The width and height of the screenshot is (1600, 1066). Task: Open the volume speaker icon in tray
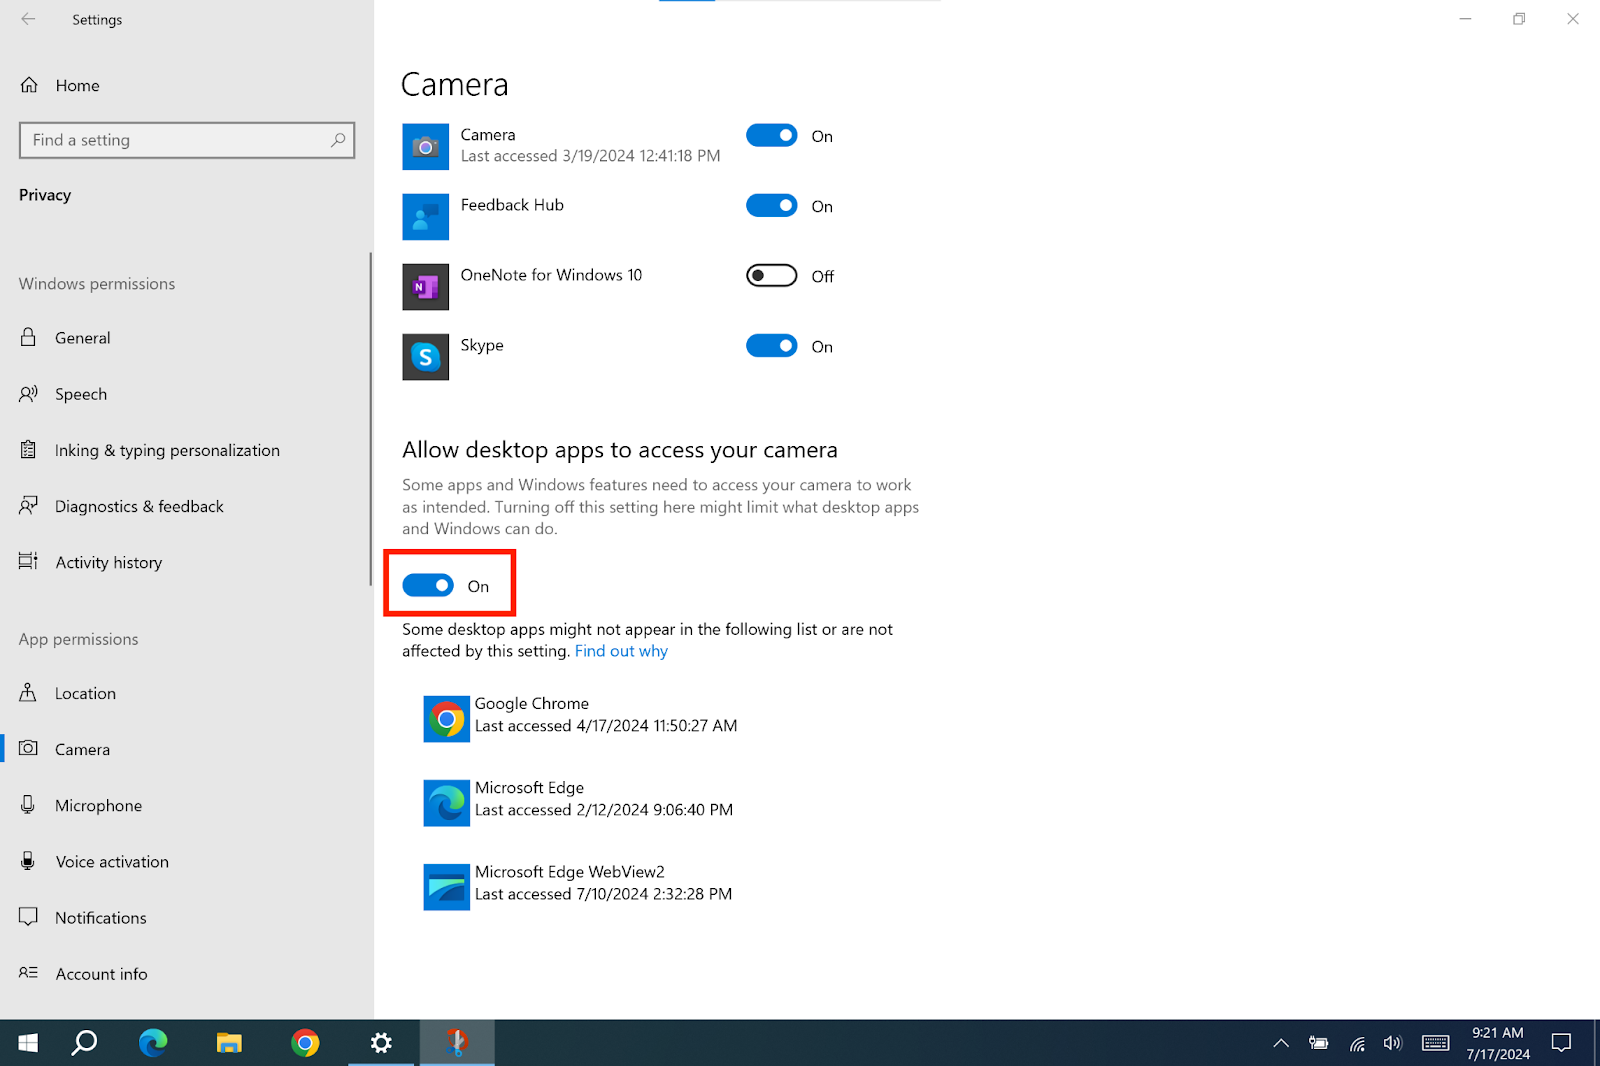pyautogui.click(x=1393, y=1043)
